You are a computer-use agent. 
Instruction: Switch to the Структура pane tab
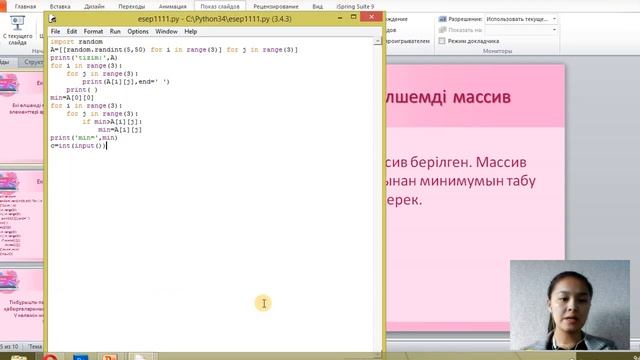point(33,62)
